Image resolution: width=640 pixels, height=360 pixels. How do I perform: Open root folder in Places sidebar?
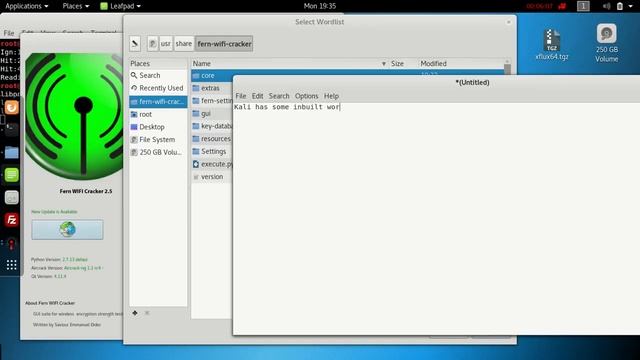(x=158, y=114)
